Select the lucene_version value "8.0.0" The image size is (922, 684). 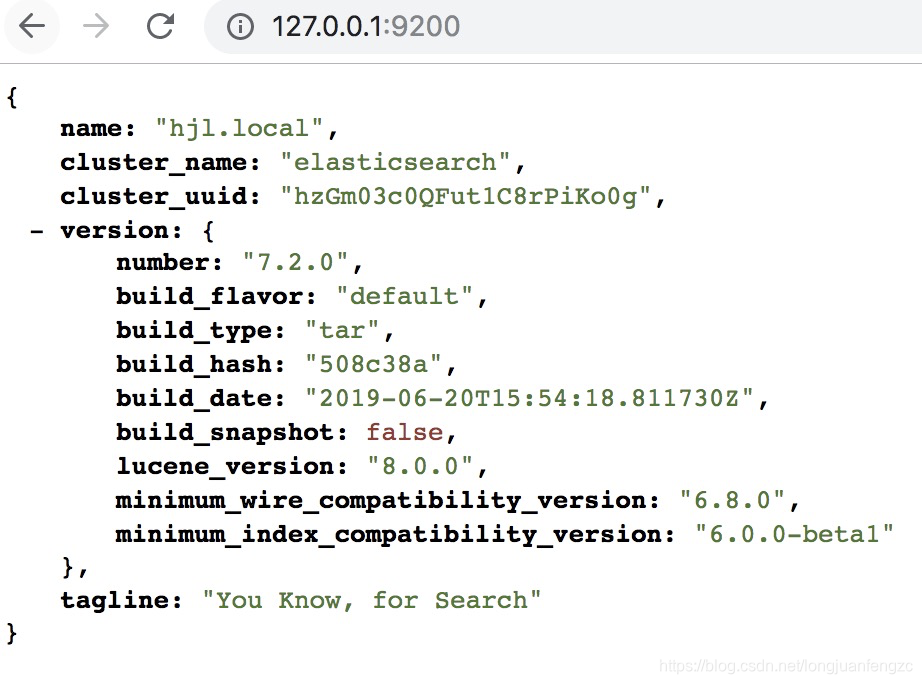pos(420,466)
